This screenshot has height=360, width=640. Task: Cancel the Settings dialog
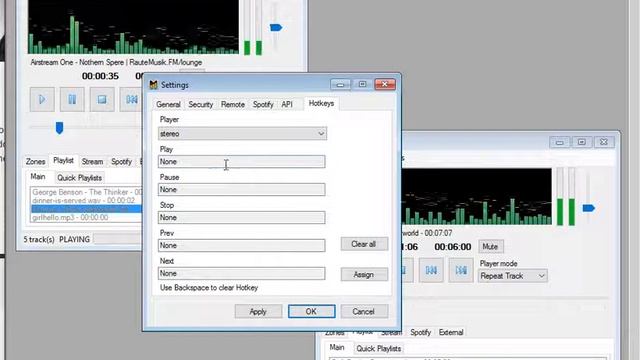point(364,311)
